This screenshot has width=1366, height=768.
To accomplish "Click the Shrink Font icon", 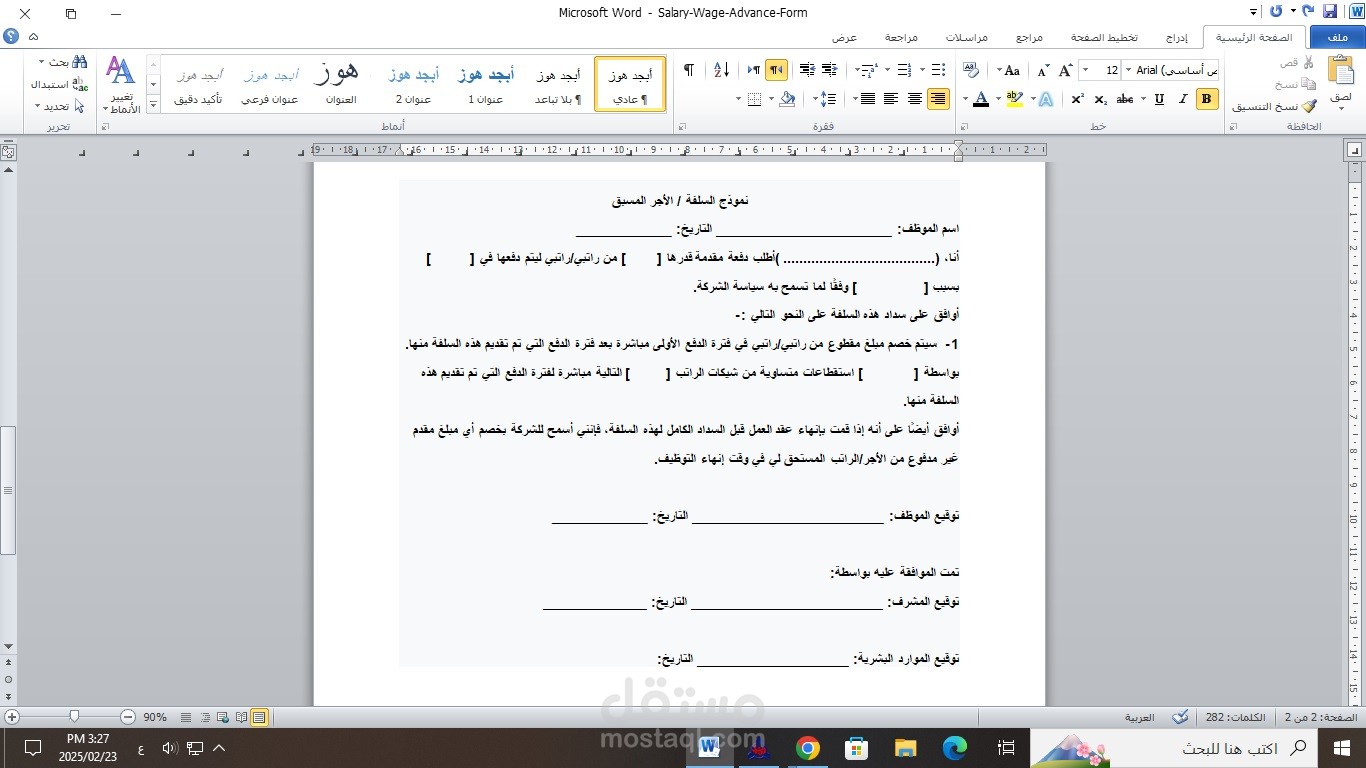I will pyautogui.click(x=1043, y=70).
